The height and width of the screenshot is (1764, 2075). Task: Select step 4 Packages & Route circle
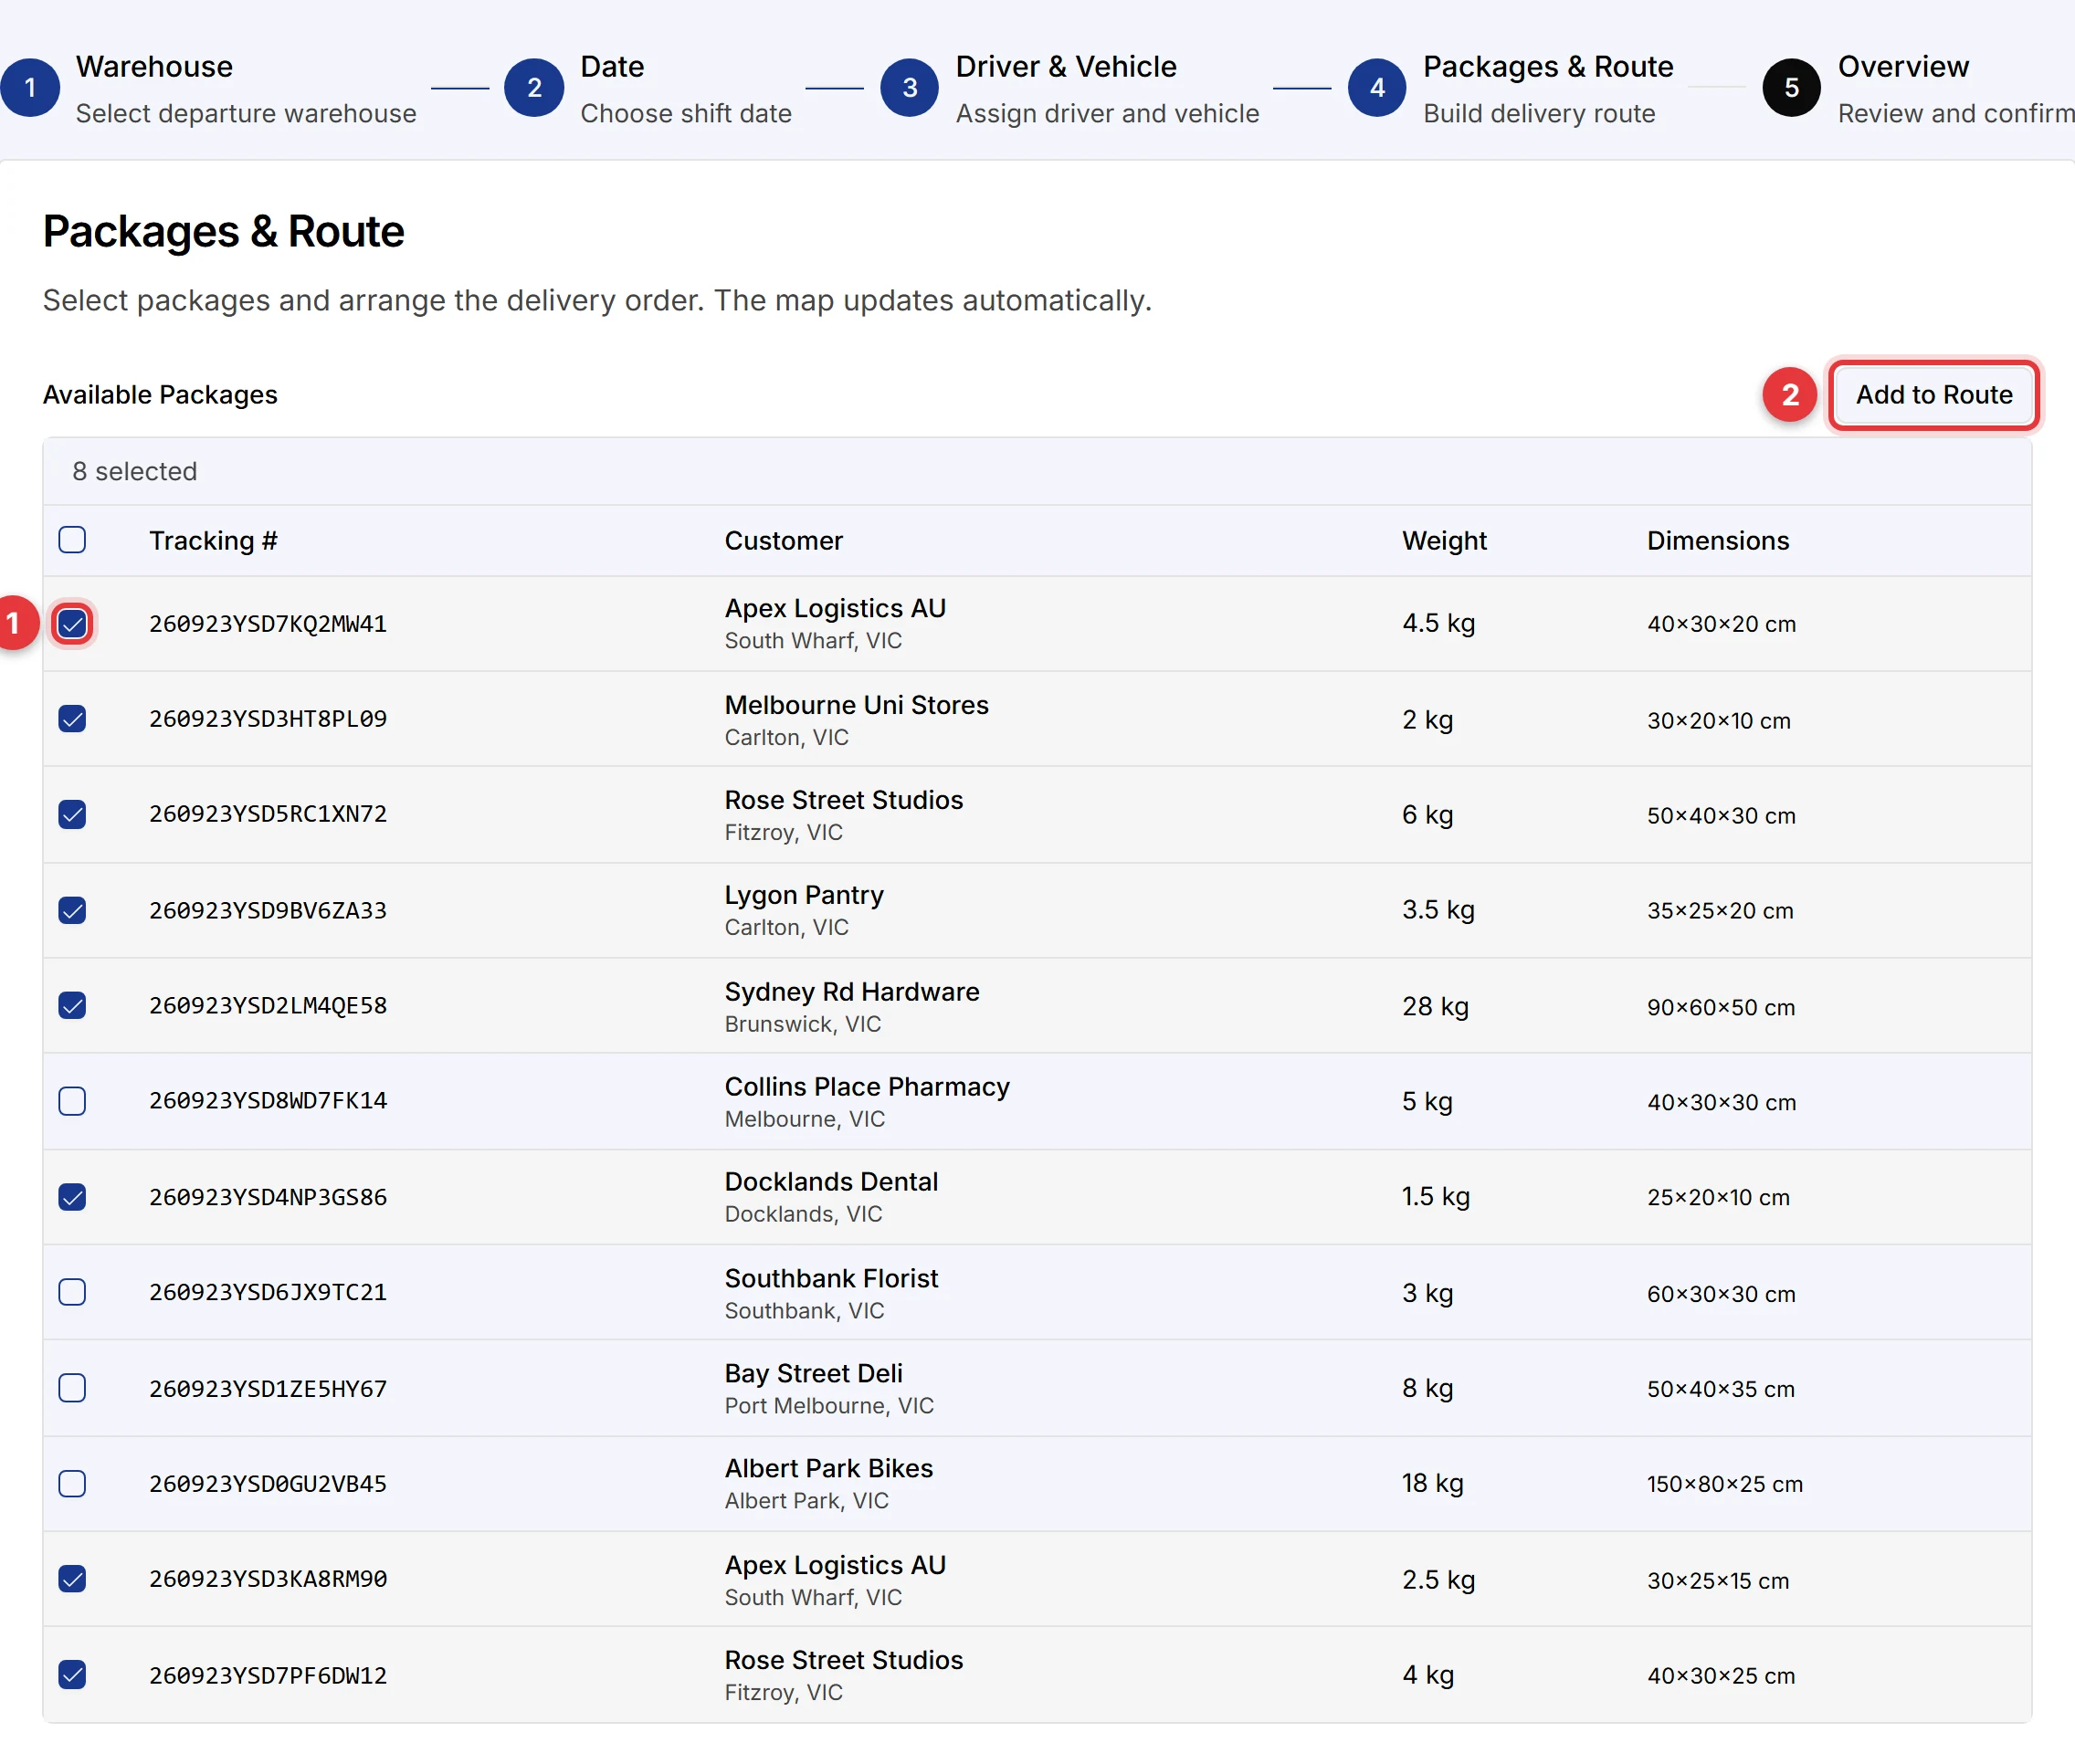pyautogui.click(x=1377, y=88)
